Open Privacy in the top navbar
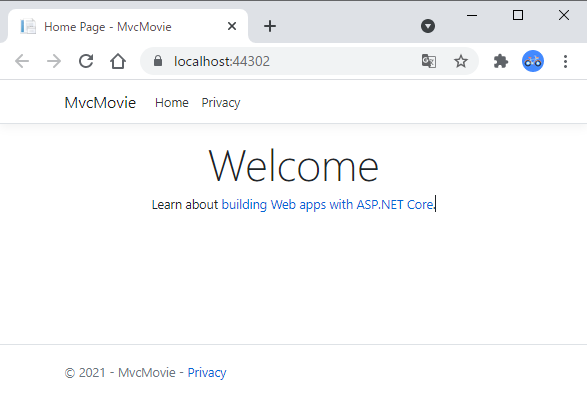The image size is (587, 399). (221, 103)
